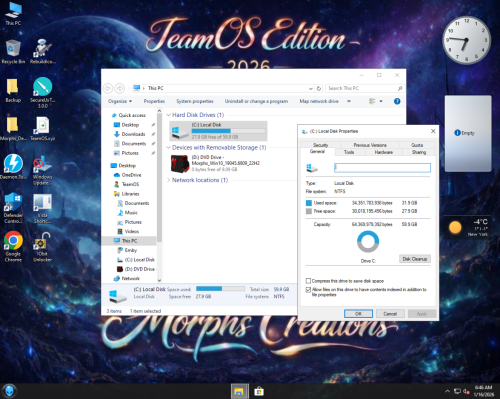
Task: Click the navigation pane scrollbar
Action: (159, 178)
